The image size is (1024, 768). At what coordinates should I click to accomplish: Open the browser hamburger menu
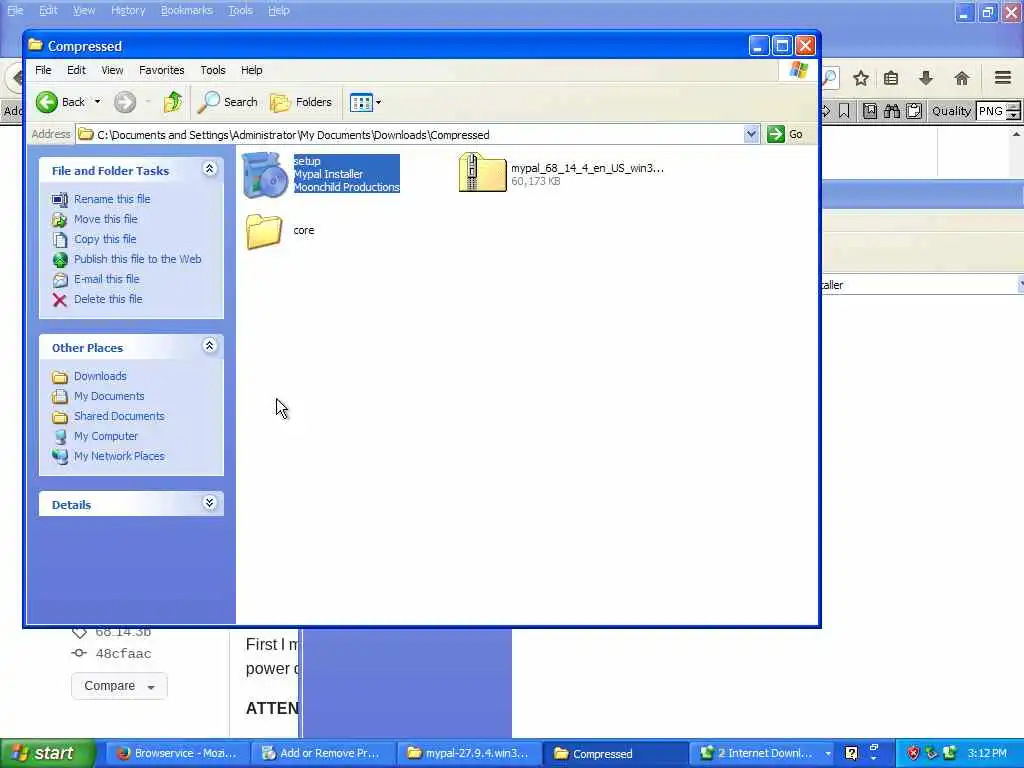(x=1003, y=78)
